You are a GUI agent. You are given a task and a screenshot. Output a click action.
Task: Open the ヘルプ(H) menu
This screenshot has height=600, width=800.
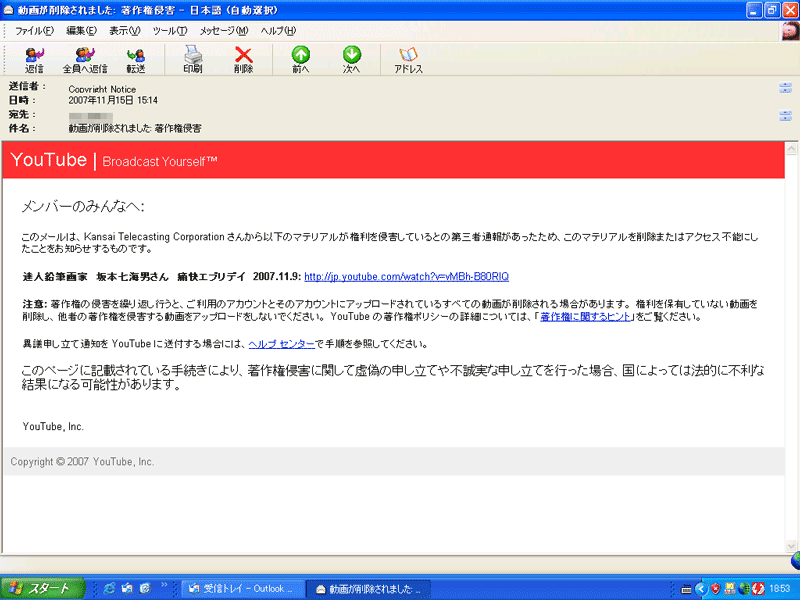pos(278,31)
